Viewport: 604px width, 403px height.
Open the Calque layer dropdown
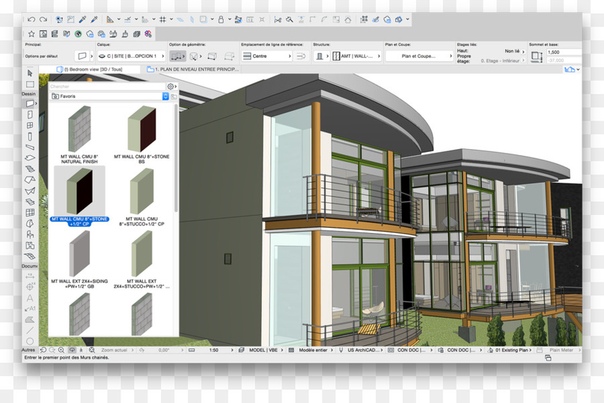[131, 56]
